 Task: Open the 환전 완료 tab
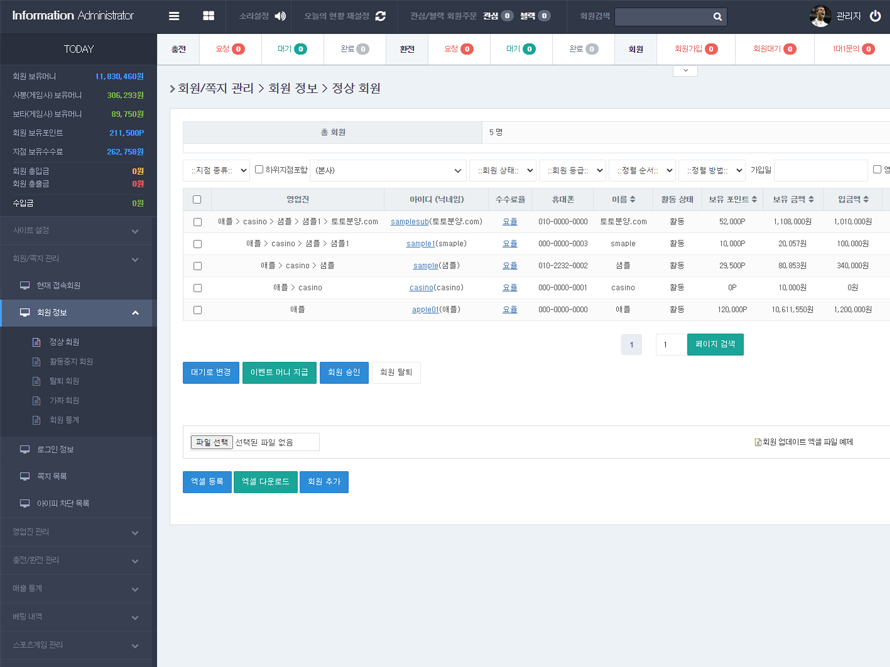pyautogui.click(x=583, y=49)
